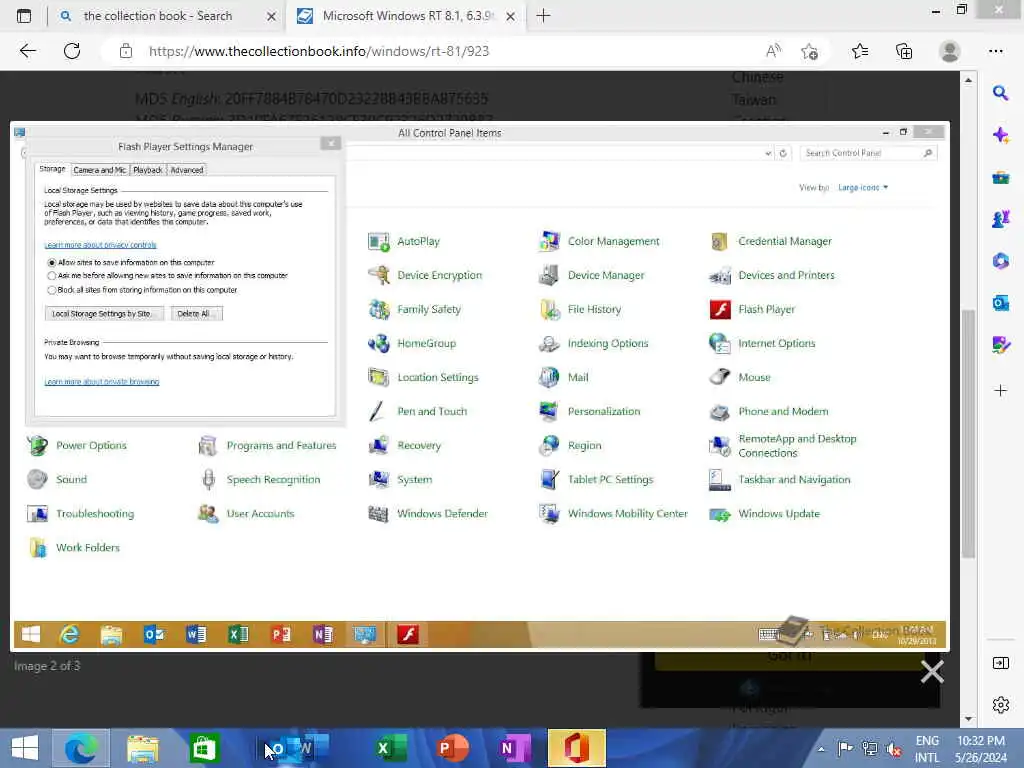
Task: Open File Explorer from host taskbar
Action: coord(143,748)
